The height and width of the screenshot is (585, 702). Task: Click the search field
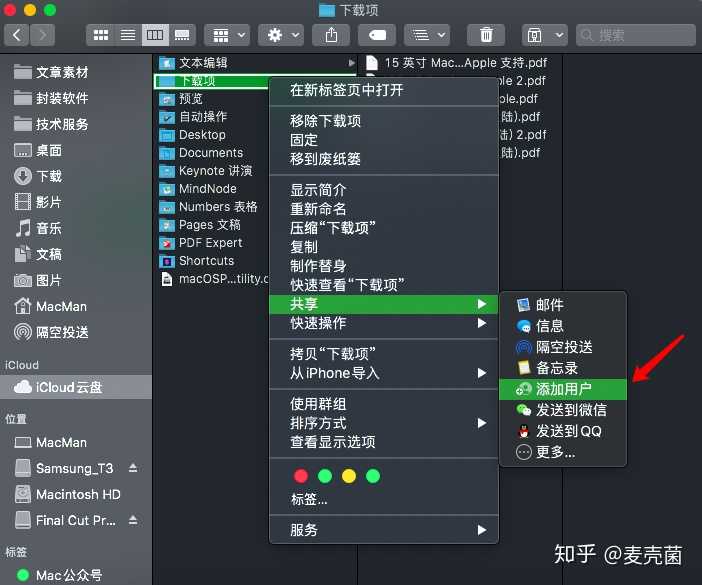click(x=636, y=35)
